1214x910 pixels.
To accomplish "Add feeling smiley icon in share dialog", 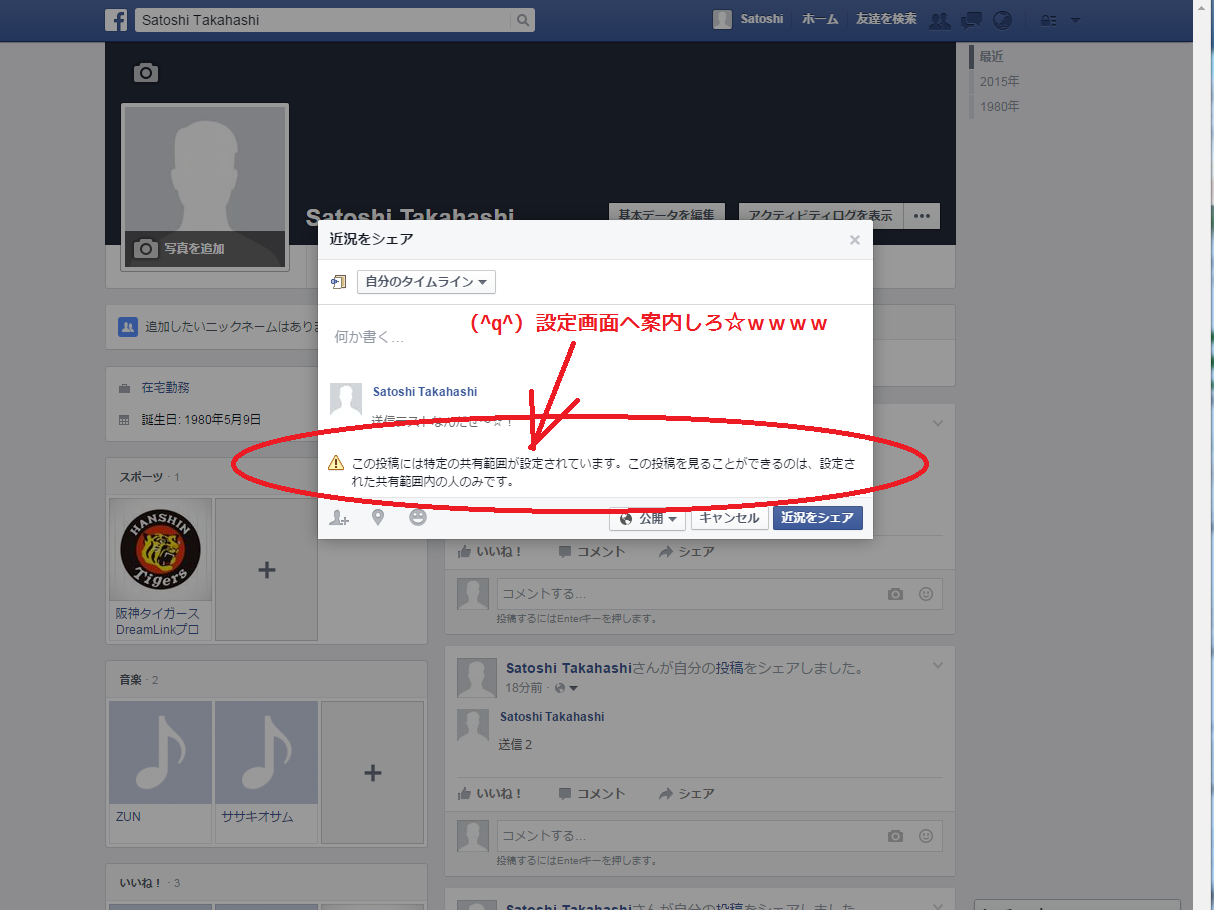I will tap(418, 517).
